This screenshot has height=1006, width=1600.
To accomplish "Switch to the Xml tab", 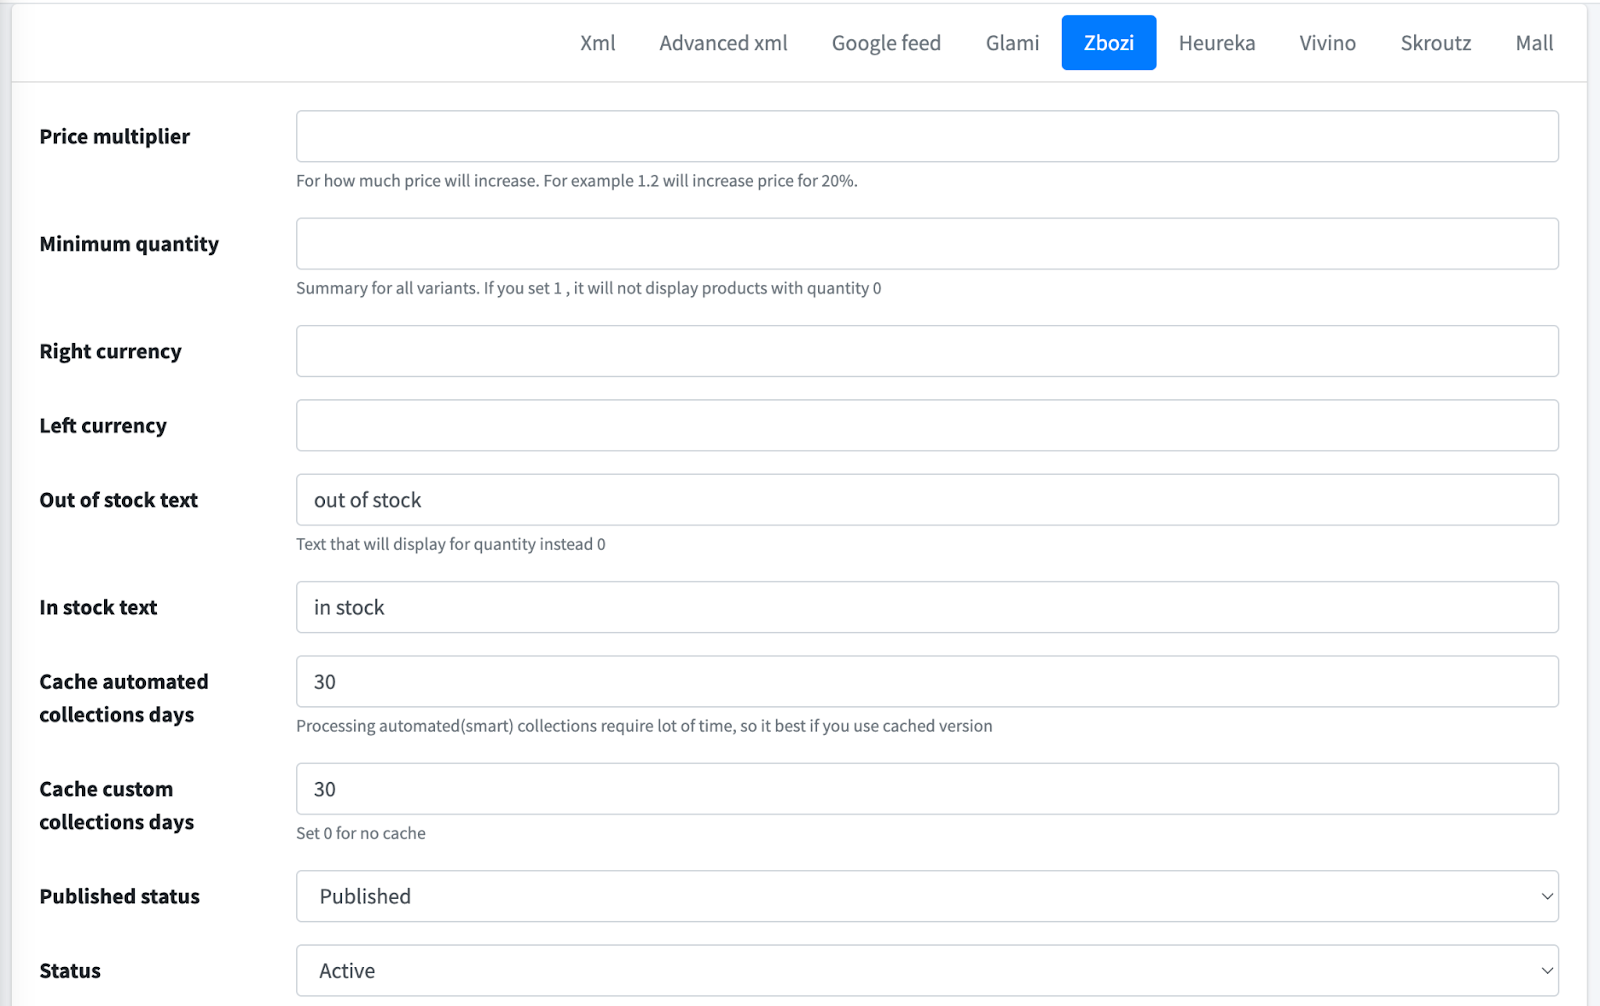I will (597, 43).
